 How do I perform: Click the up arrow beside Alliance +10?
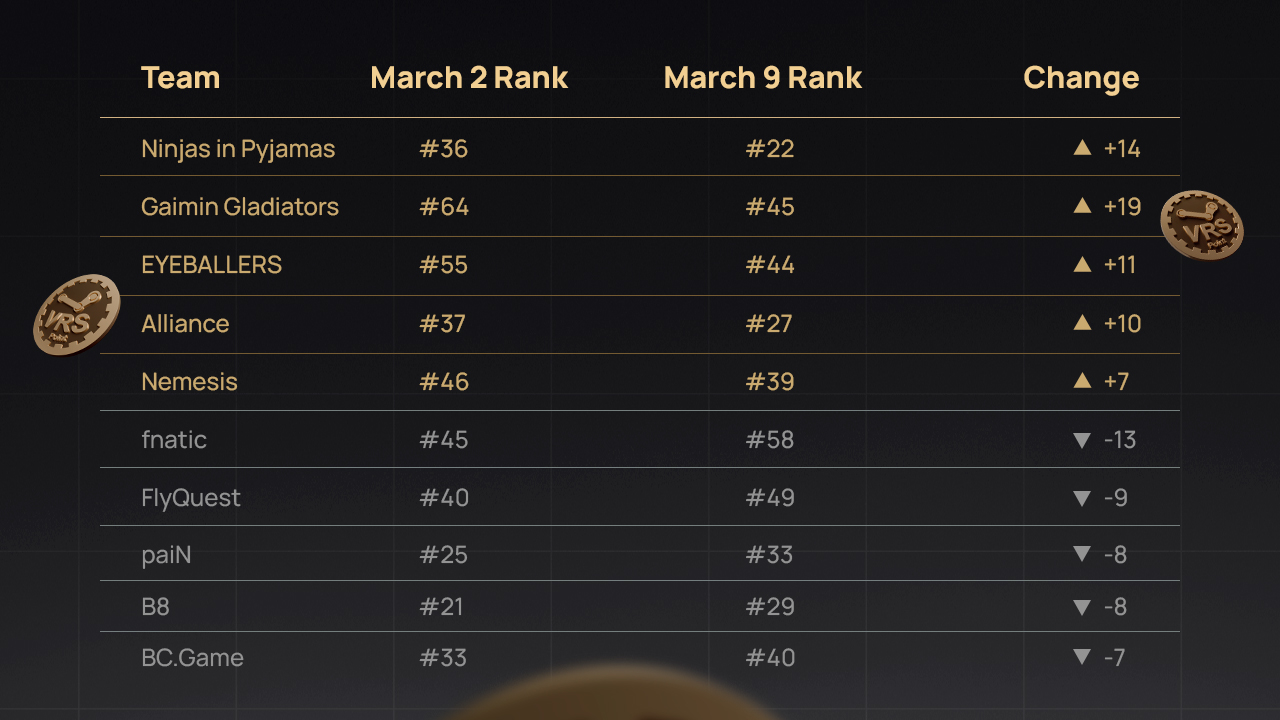tap(1081, 323)
